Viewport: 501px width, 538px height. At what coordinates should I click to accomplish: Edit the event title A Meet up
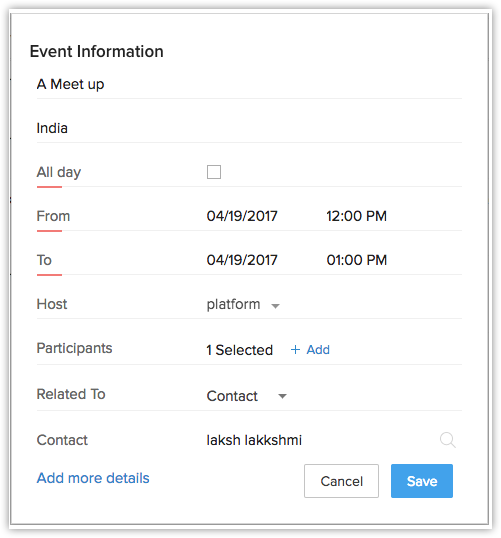pyautogui.click(x=249, y=84)
